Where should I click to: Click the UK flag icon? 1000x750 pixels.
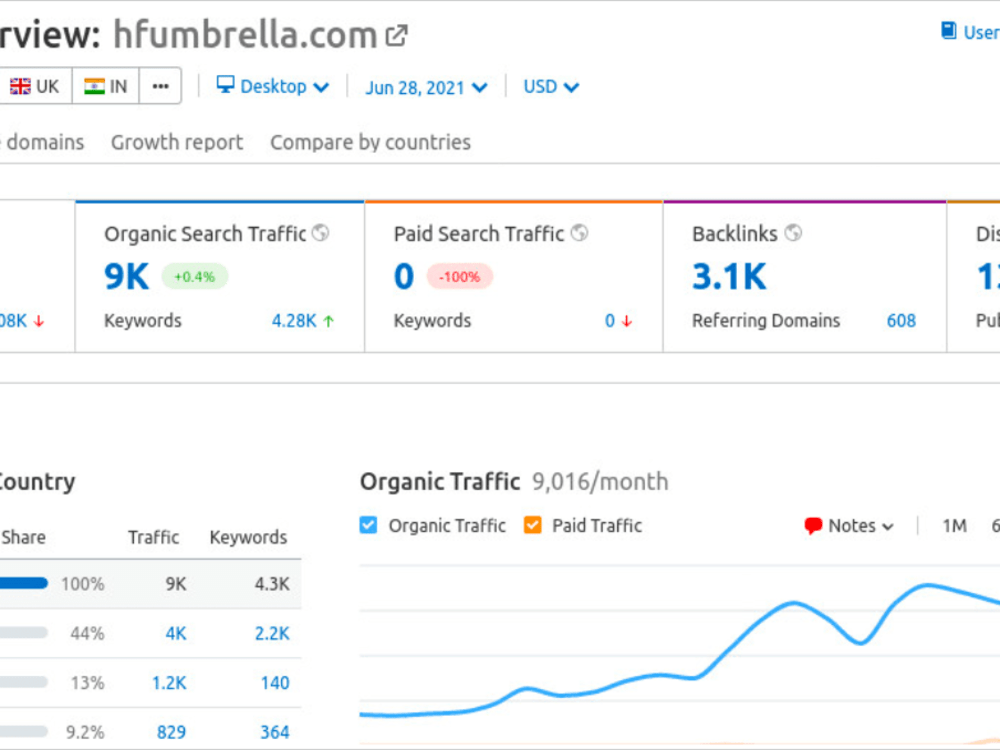click(20, 86)
